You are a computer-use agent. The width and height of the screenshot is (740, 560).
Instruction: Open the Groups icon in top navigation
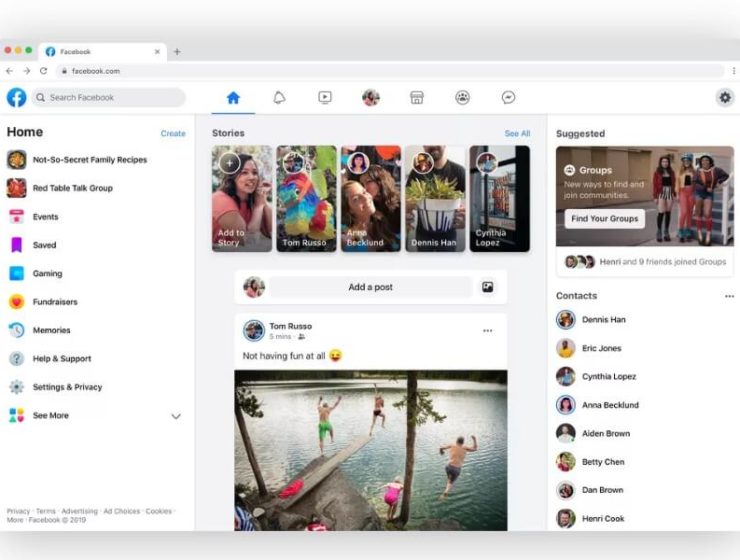coord(462,98)
